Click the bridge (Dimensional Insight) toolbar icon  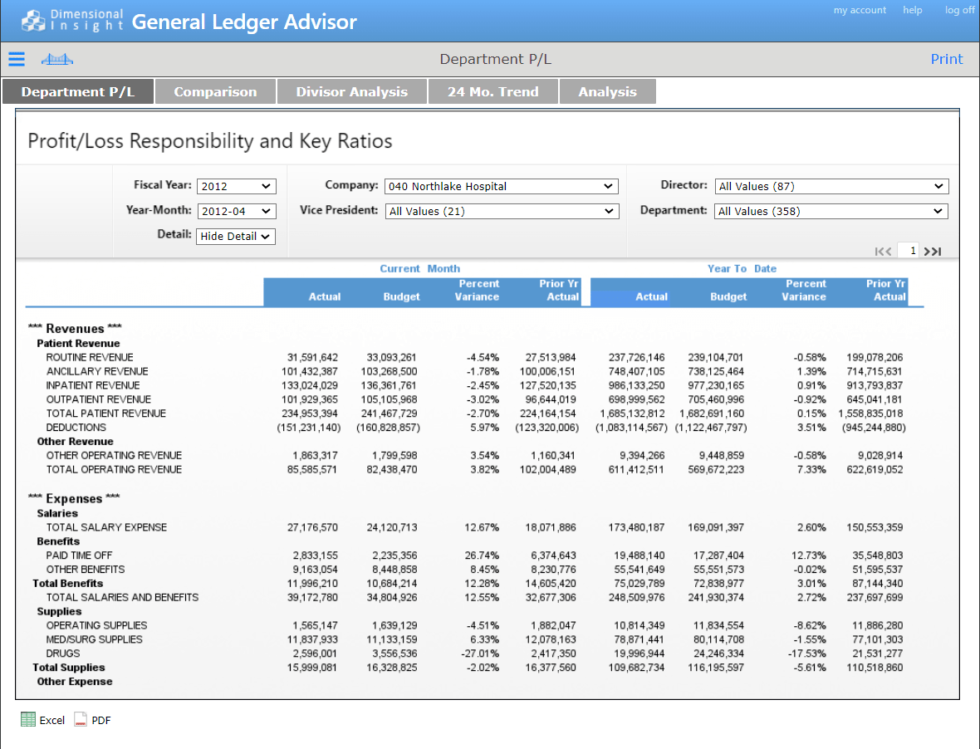tap(57, 59)
